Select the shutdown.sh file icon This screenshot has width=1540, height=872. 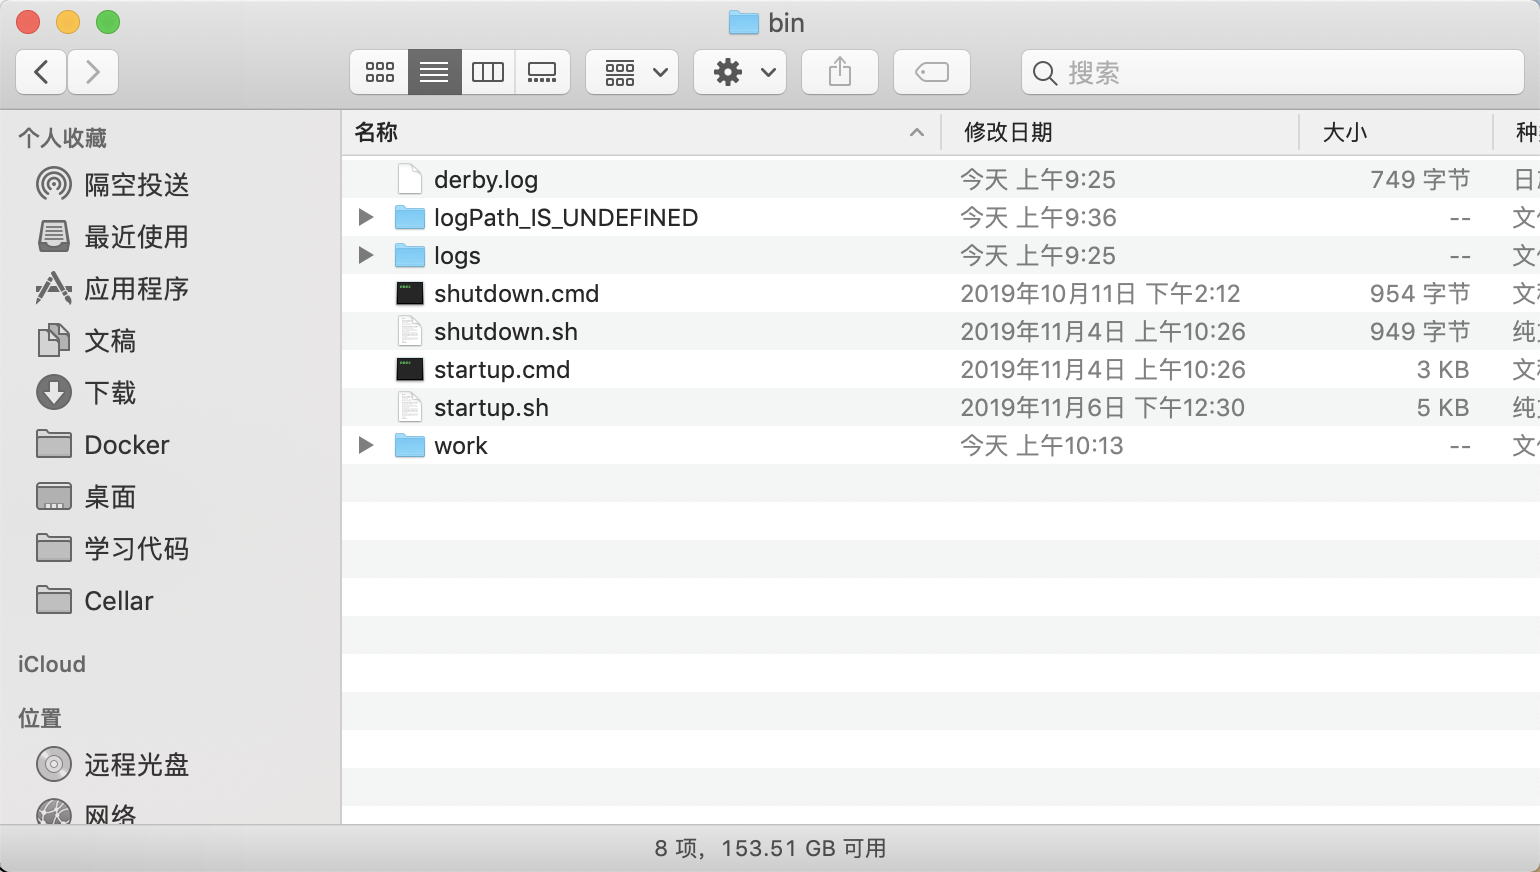[410, 331]
